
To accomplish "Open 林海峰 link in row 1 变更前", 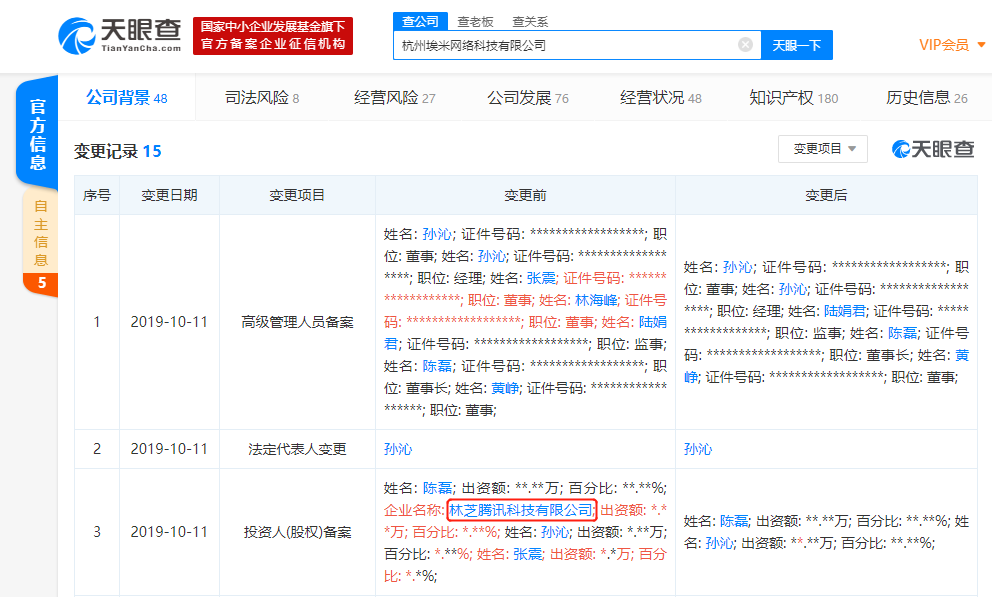I will click(596, 300).
